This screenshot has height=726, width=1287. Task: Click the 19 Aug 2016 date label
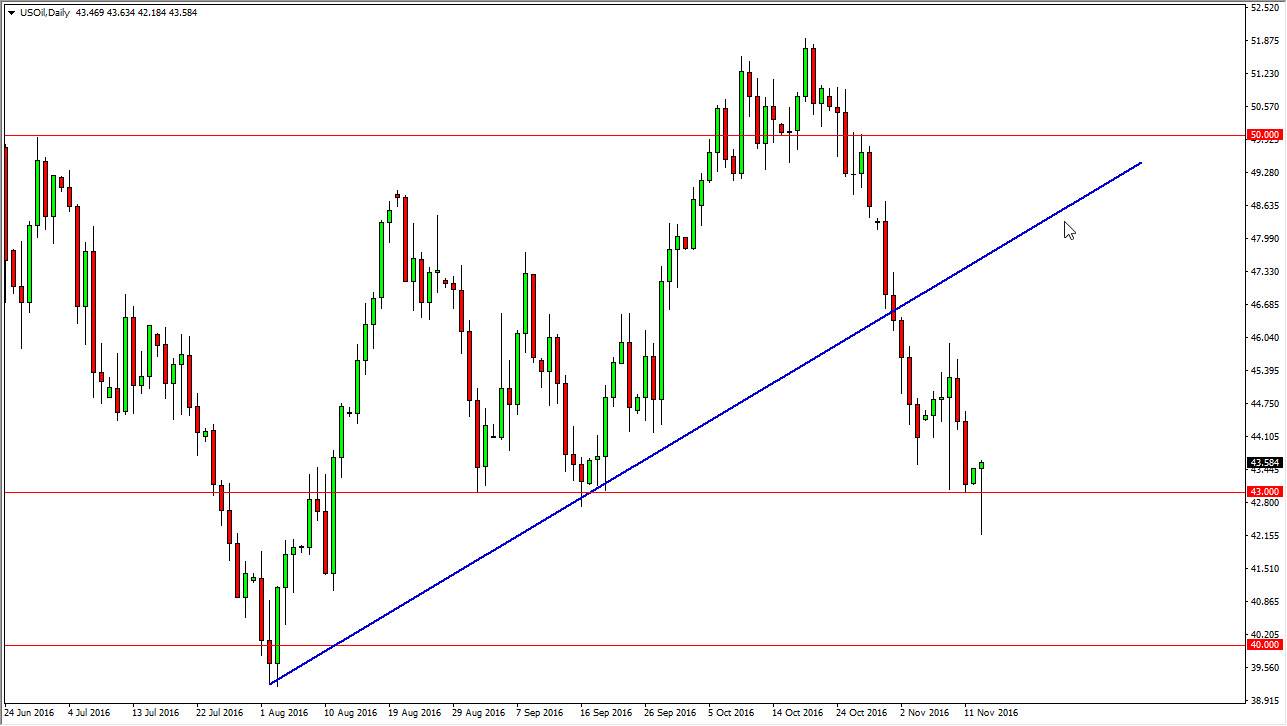pos(415,713)
